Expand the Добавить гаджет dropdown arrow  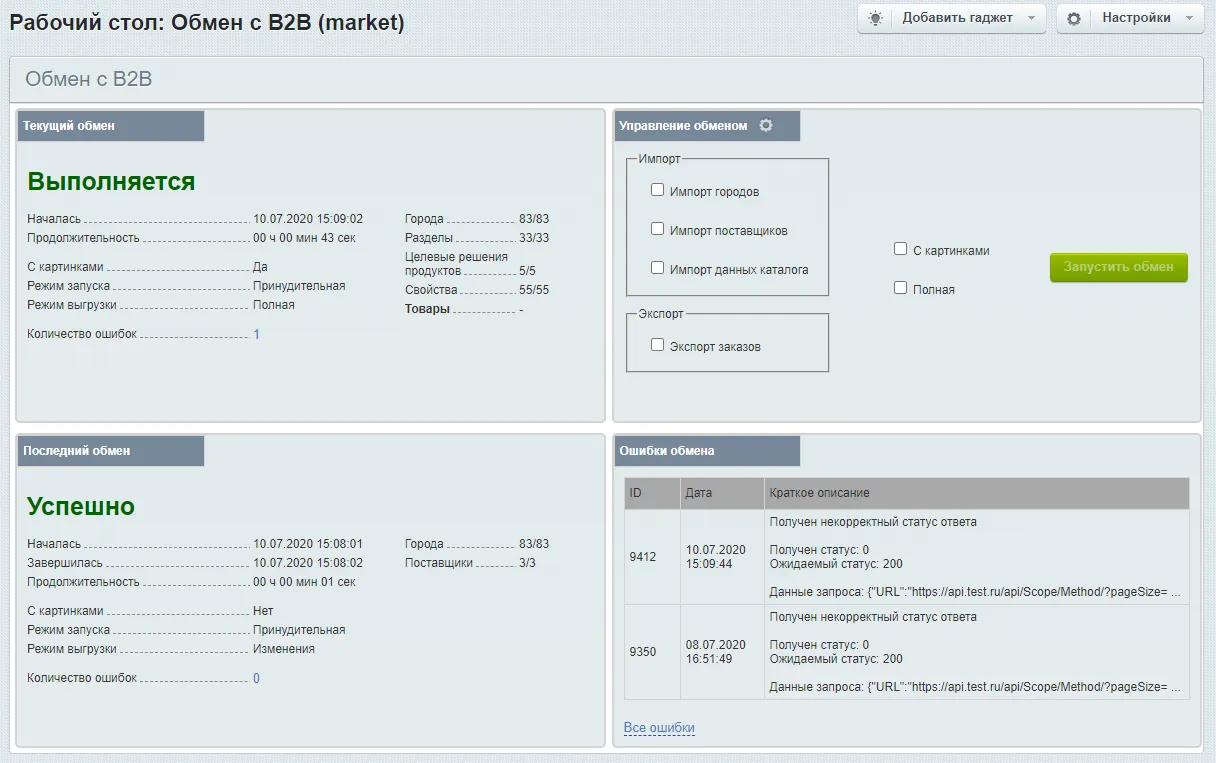pyautogui.click(x=1031, y=18)
